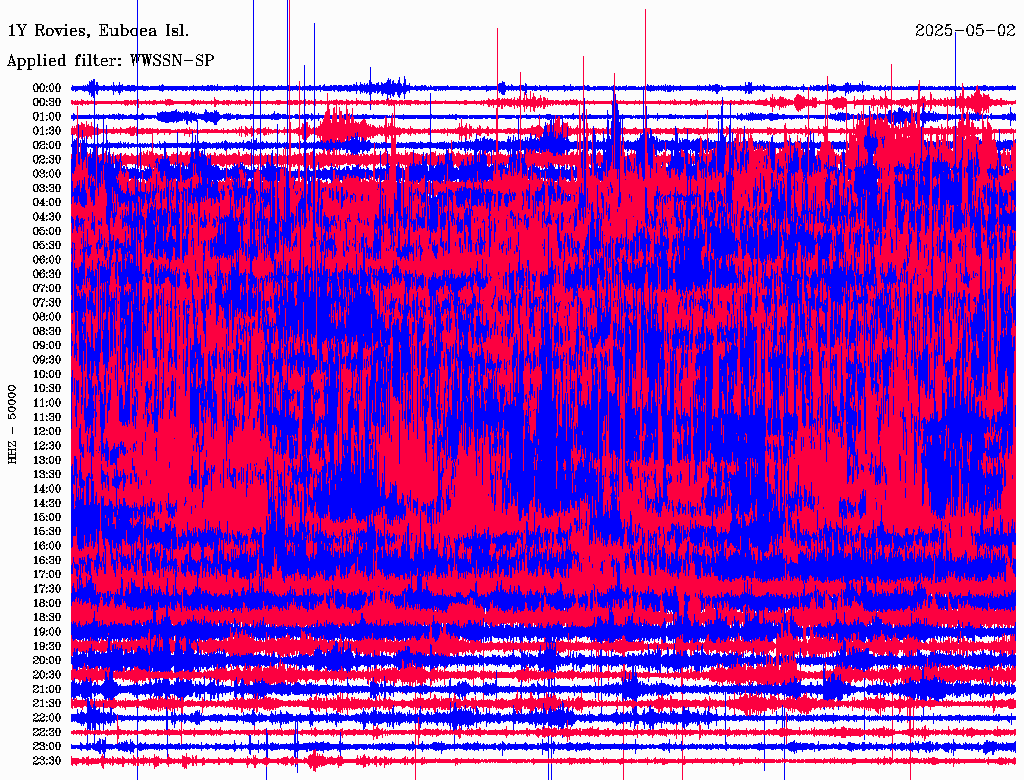Click the 21:30 time label
1024x780 pixels.
point(47,704)
